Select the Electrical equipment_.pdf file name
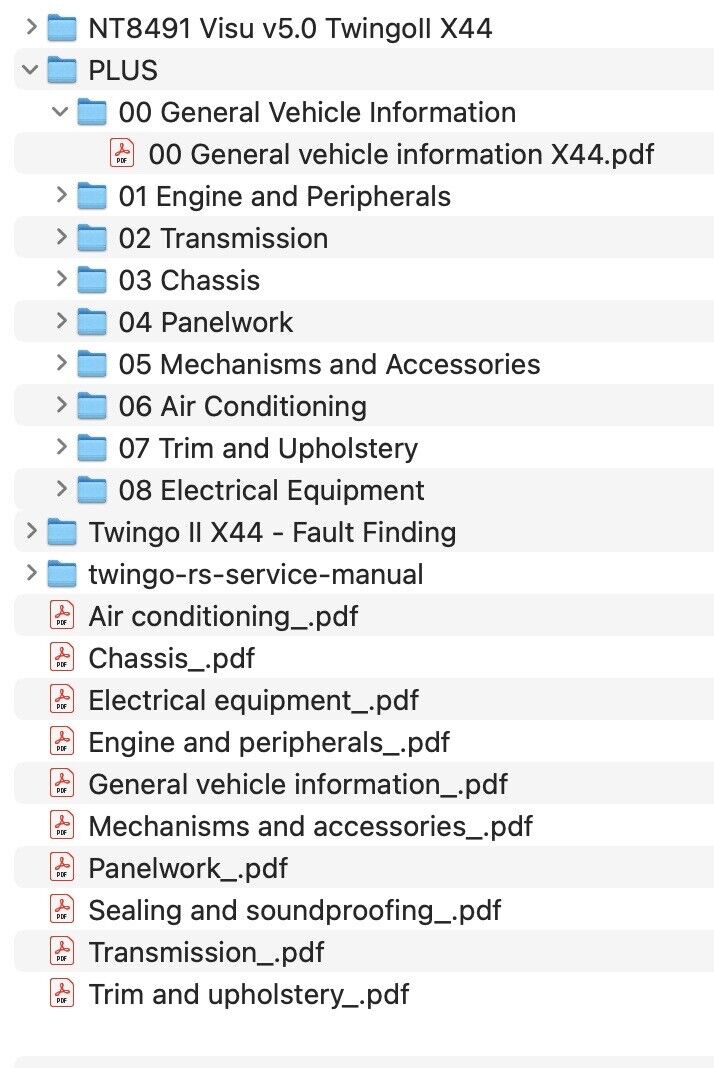Viewport: 714px width, 1068px height. (x=253, y=700)
